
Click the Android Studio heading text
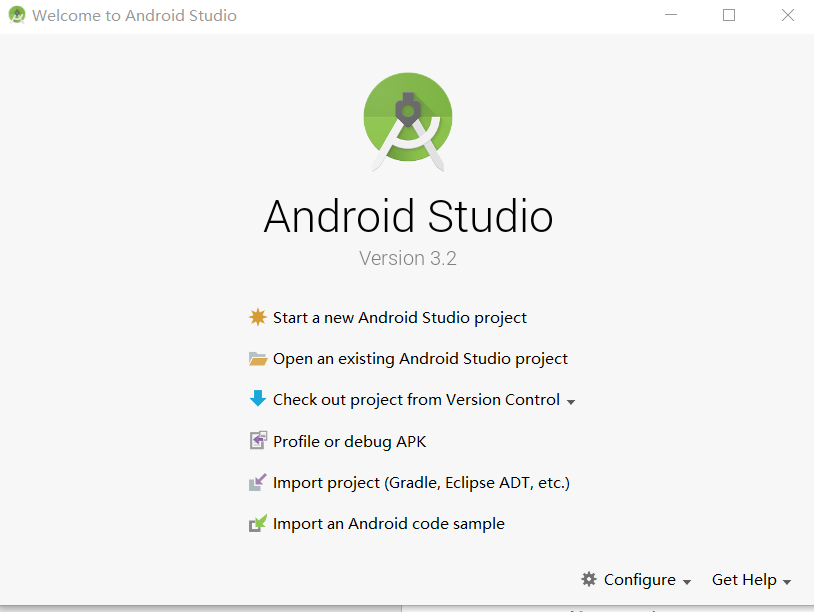pyautogui.click(x=408, y=216)
